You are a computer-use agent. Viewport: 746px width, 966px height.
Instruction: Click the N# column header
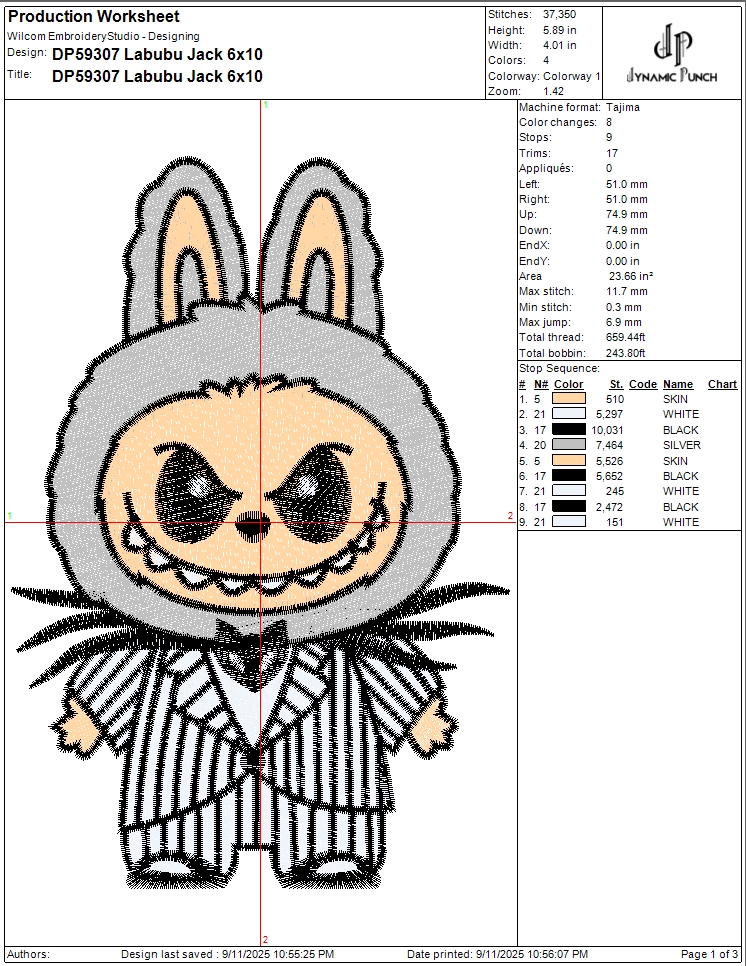point(540,384)
